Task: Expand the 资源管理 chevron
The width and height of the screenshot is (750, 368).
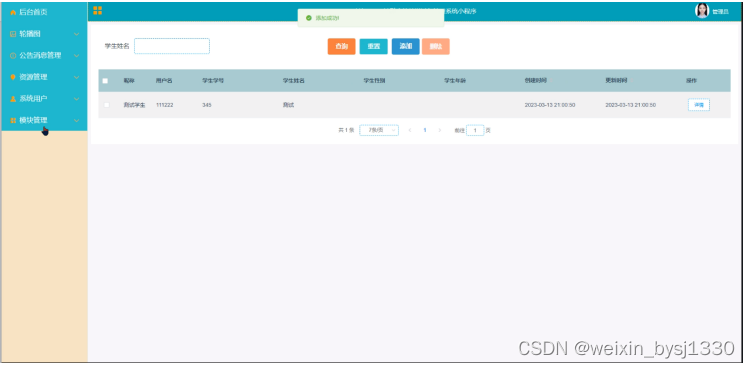Action: click(77, 77)
